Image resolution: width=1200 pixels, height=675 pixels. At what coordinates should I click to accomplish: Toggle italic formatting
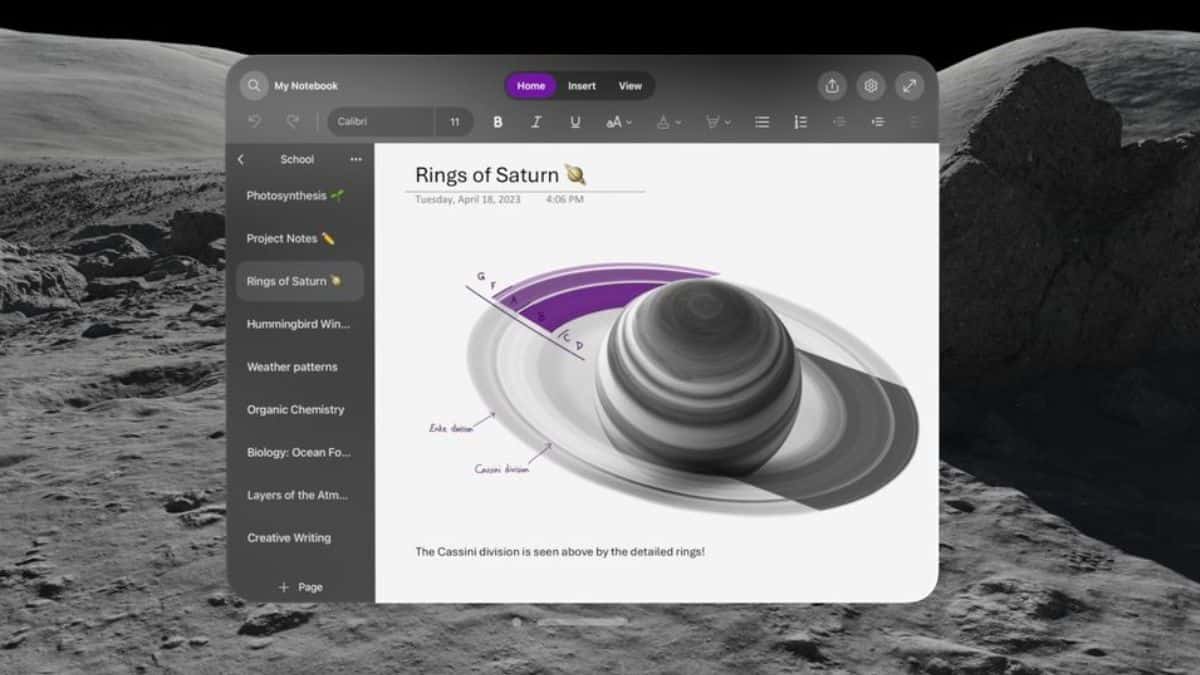coord(536,122)
